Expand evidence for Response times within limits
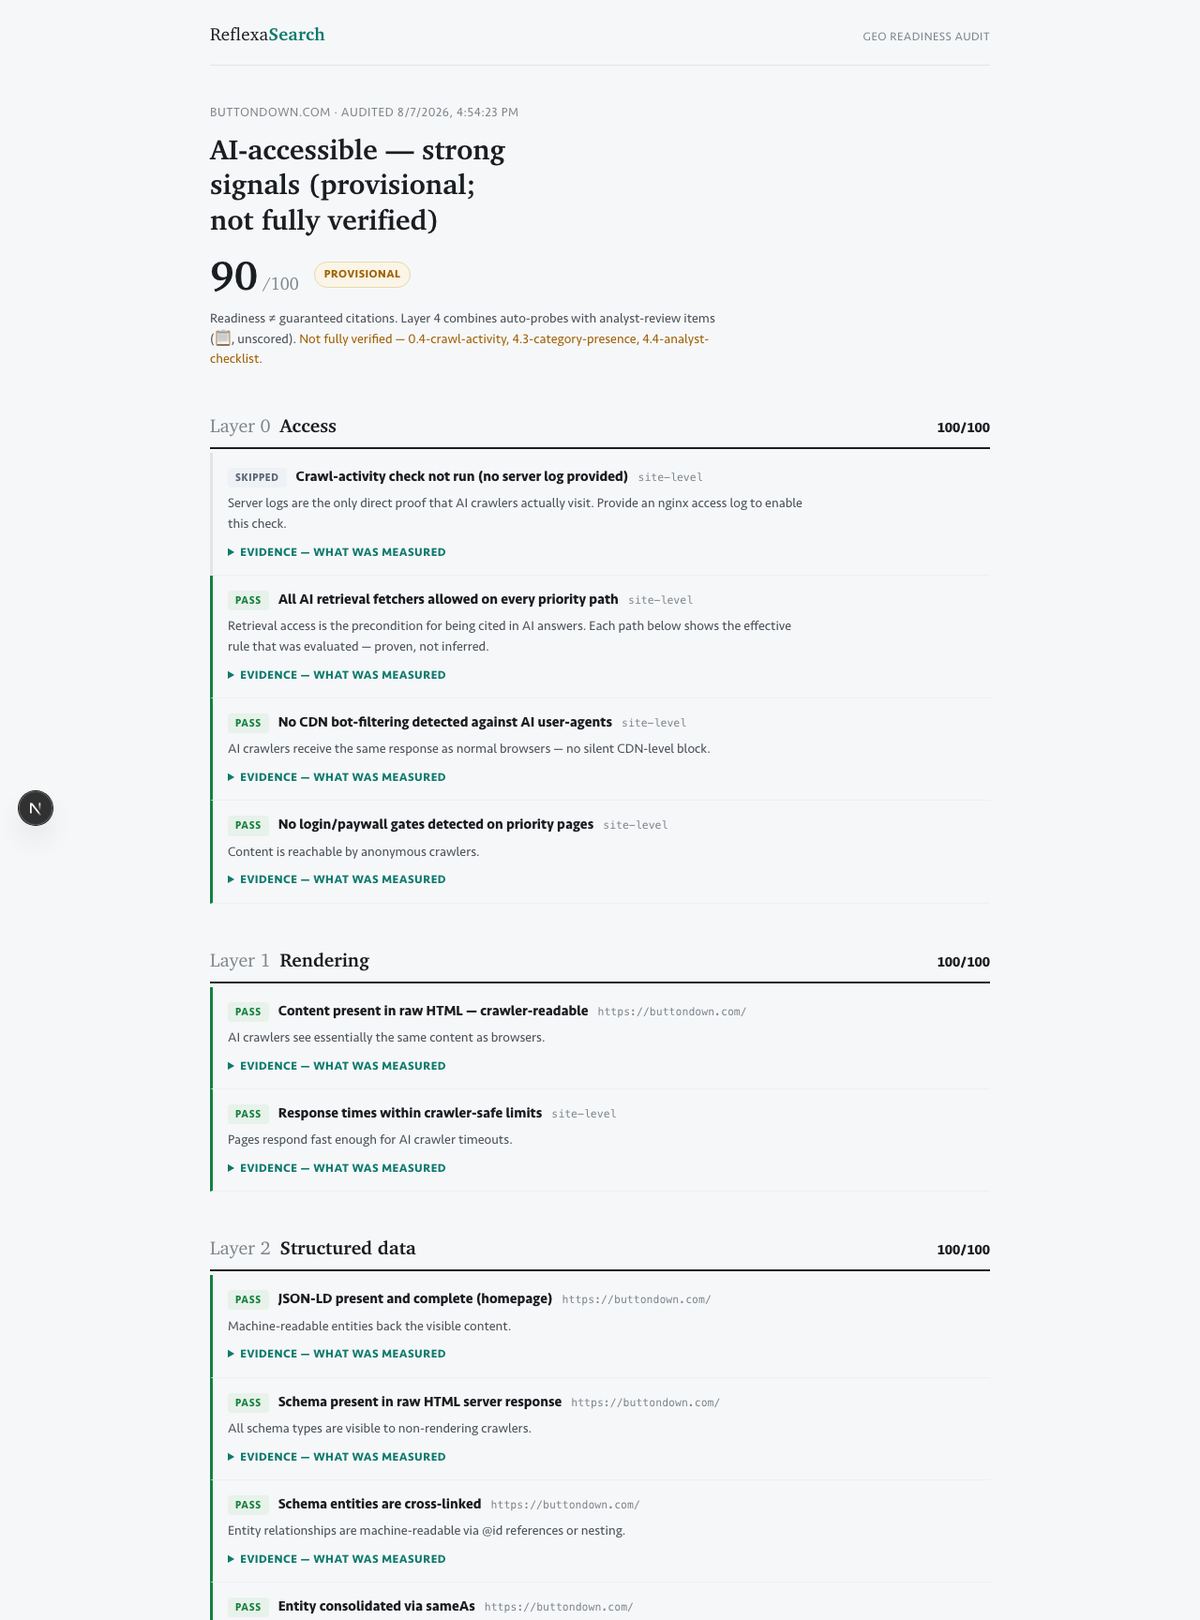Image resolution: width=1200 pixels, height=1620 pixels. point(337,1168)
